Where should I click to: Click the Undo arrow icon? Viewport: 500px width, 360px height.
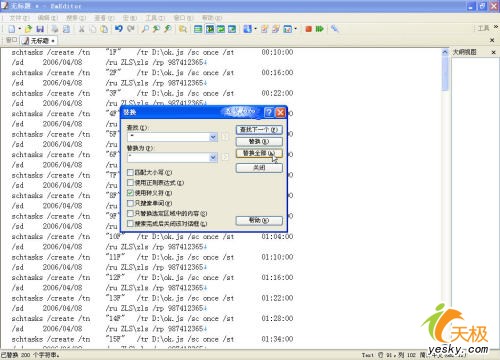point(119,29)
